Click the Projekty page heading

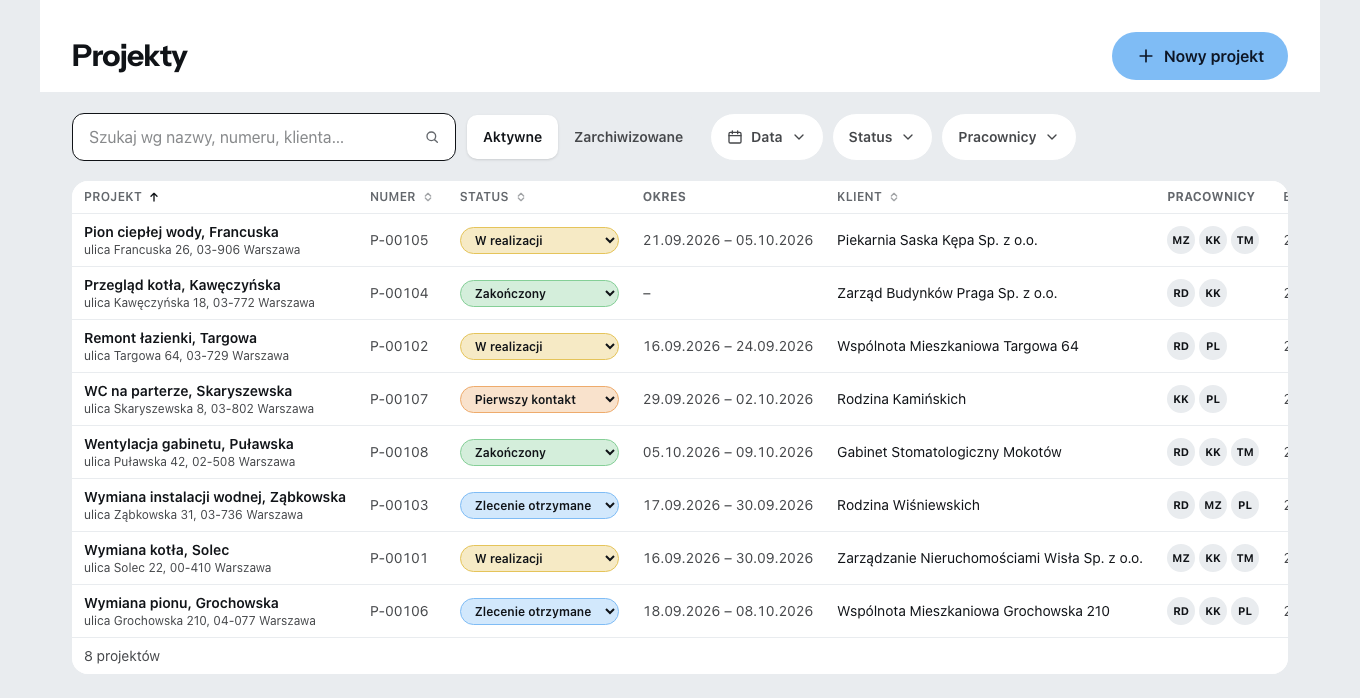[130, 57]
